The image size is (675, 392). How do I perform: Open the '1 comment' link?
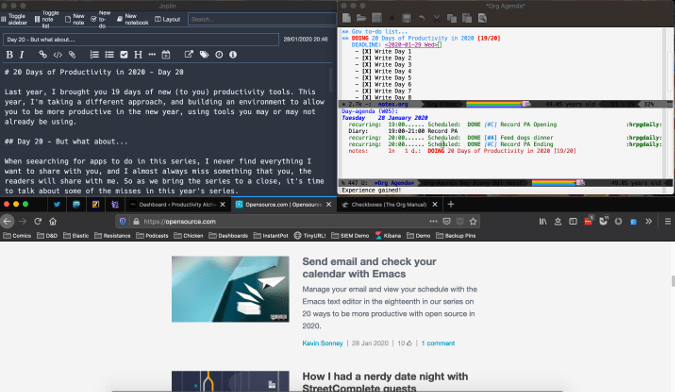(x=438, y=343)
